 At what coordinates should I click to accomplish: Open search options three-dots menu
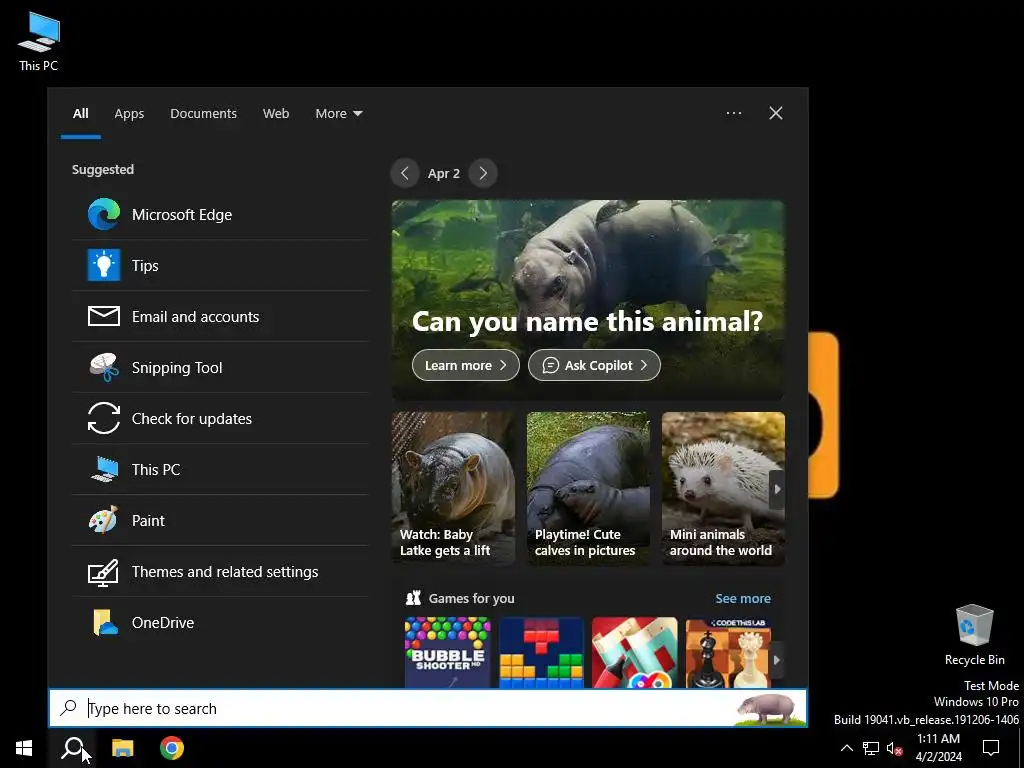click(734, 113)
